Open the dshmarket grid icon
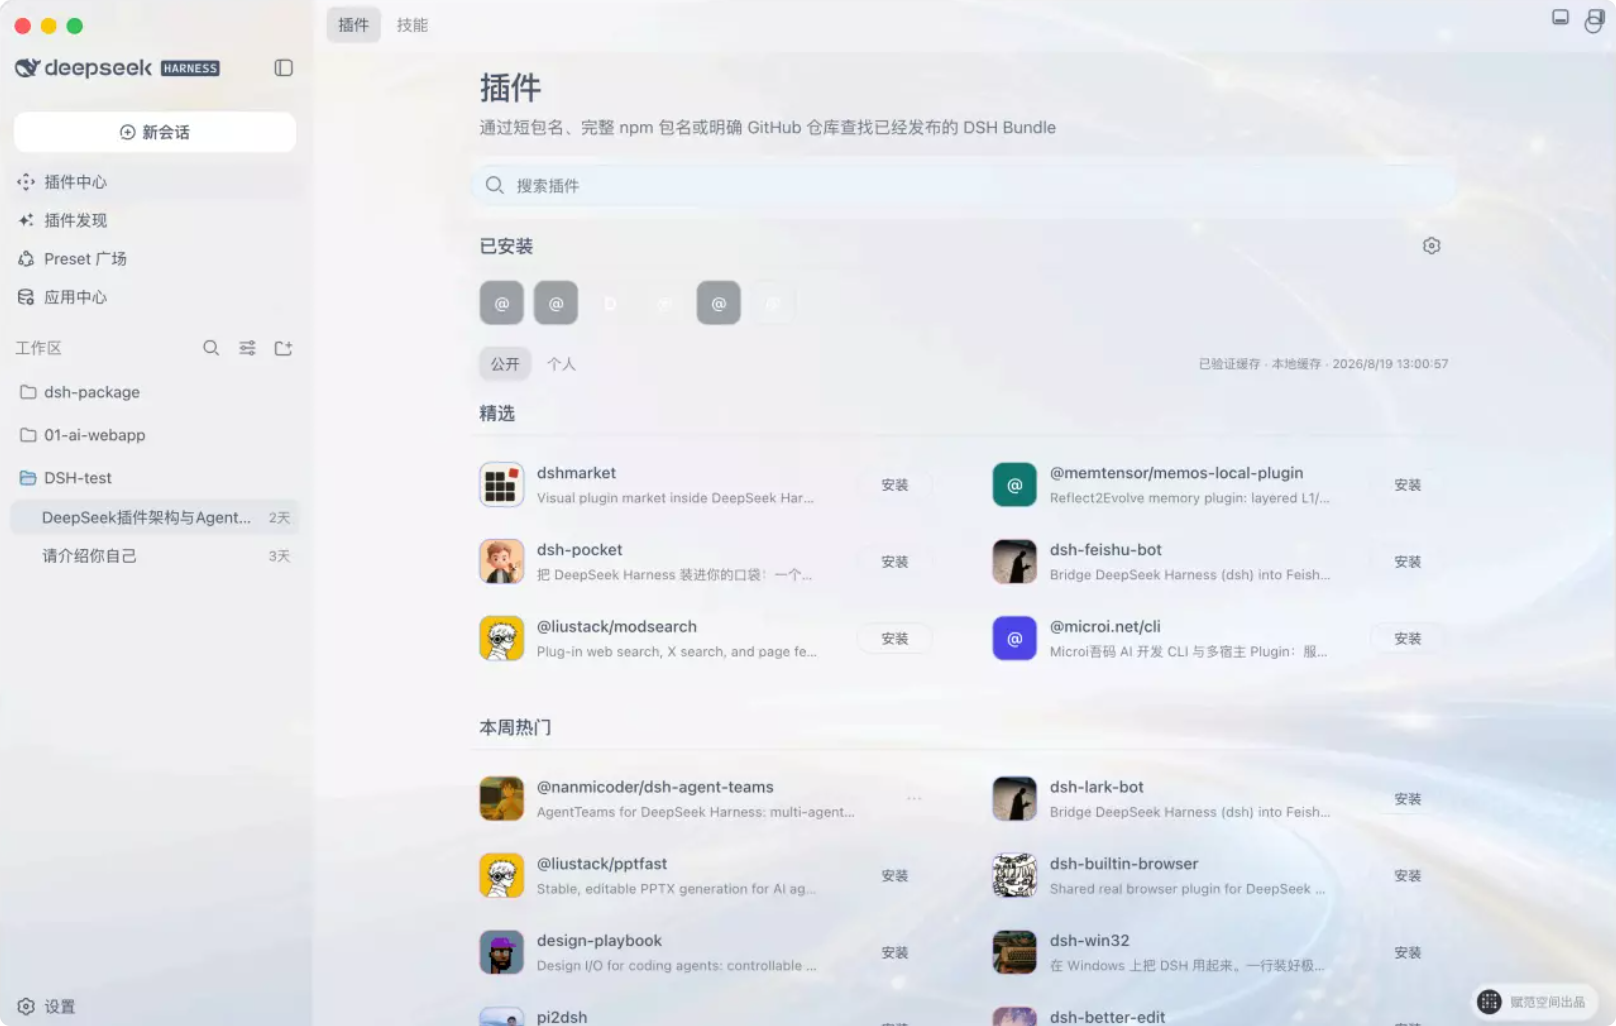Viewport: 1616px width, 1026px height. click(502, 485)
